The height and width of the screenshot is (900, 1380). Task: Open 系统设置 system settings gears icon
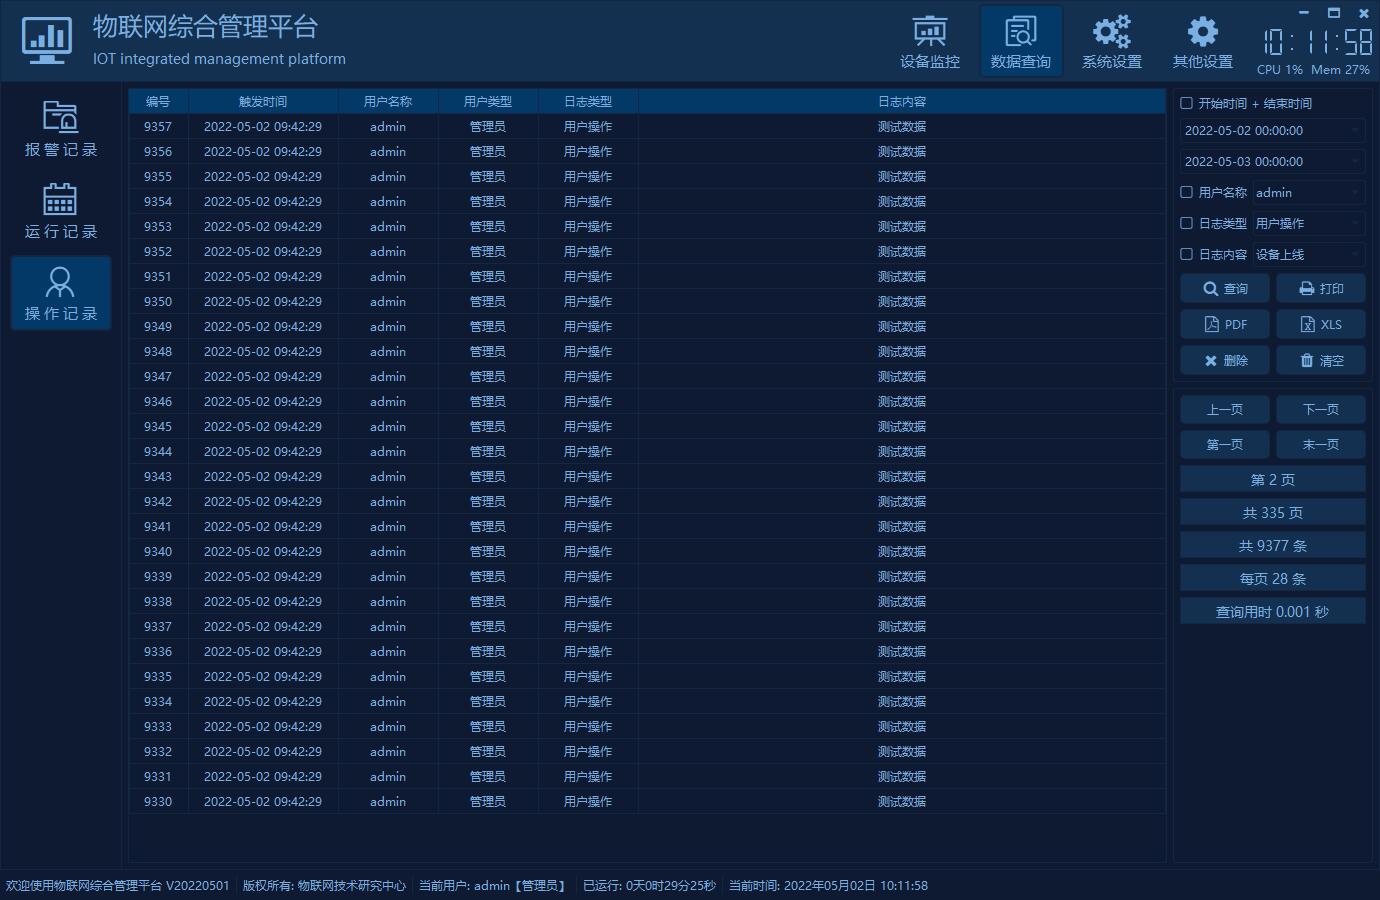tap(1111, 33)
